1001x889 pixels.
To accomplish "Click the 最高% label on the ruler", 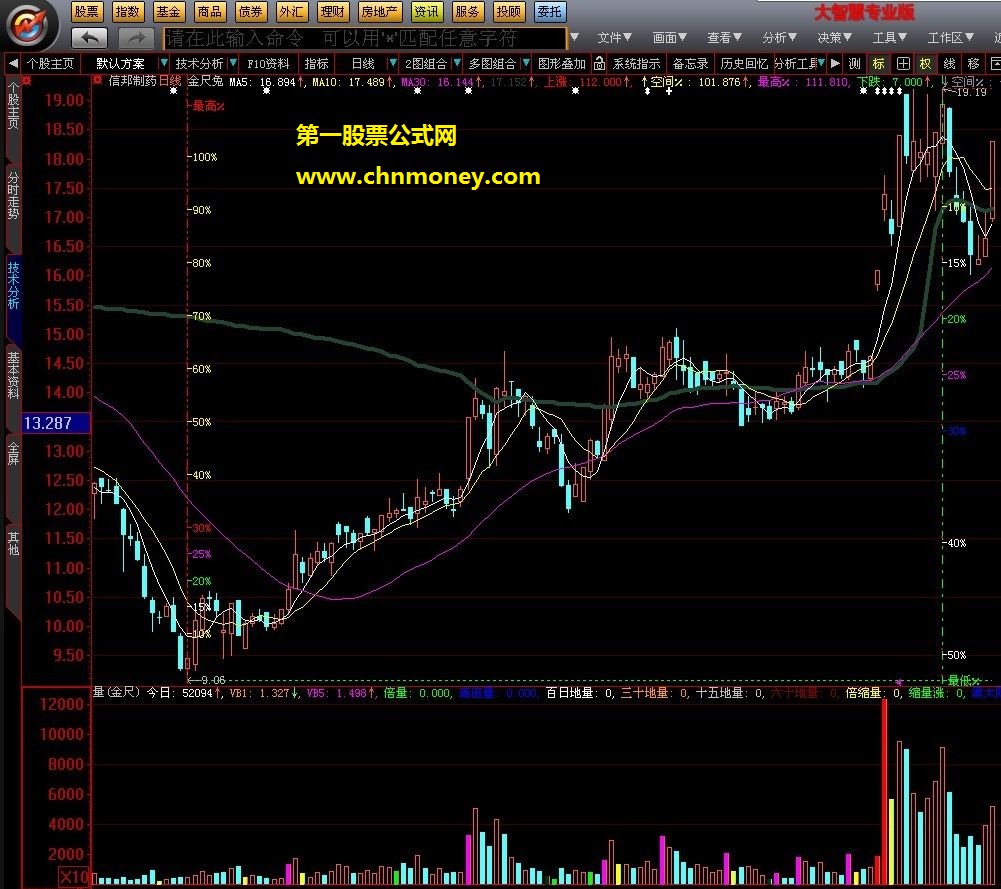I will coord(209,106).
